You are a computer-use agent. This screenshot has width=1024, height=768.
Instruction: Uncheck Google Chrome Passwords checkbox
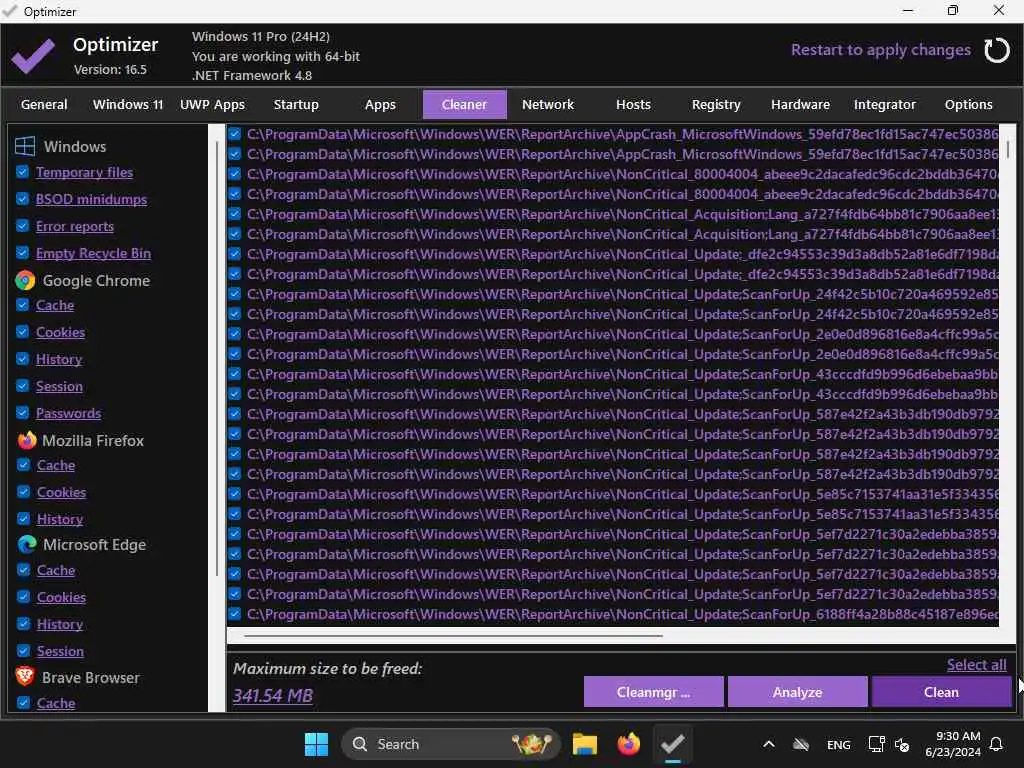click(x=22, y=413)
